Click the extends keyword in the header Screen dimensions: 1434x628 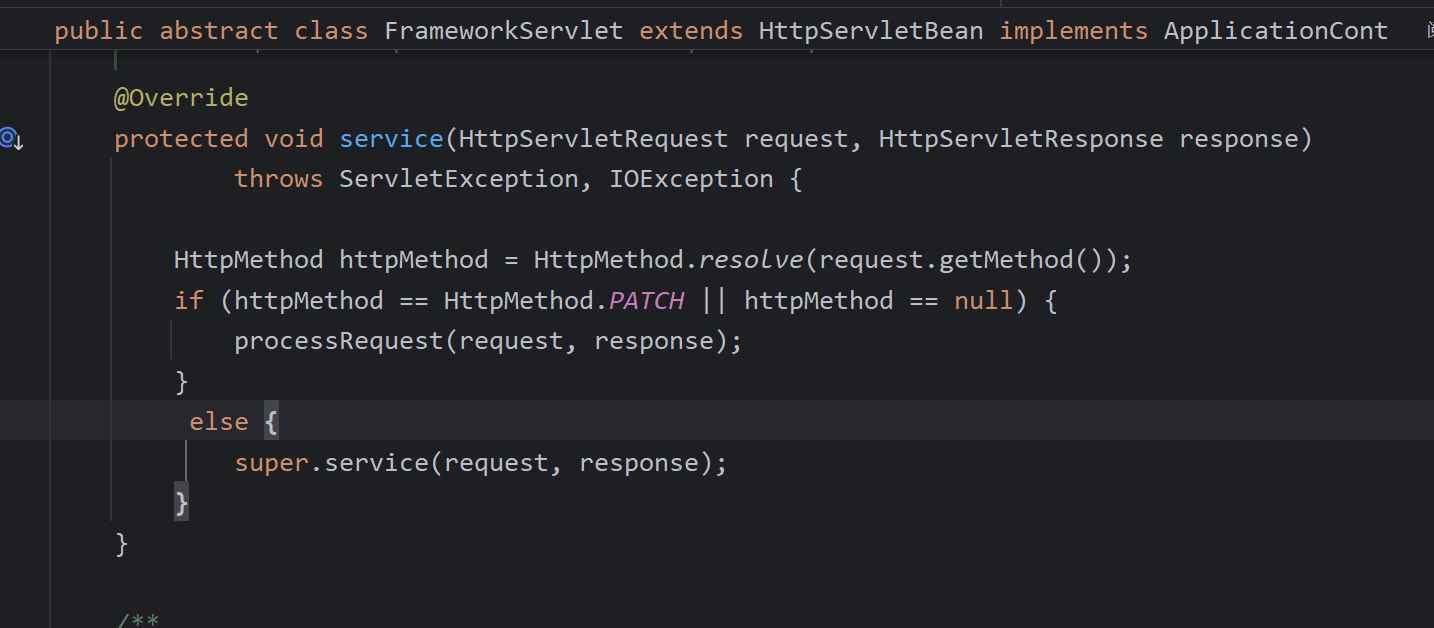[691, 31]
